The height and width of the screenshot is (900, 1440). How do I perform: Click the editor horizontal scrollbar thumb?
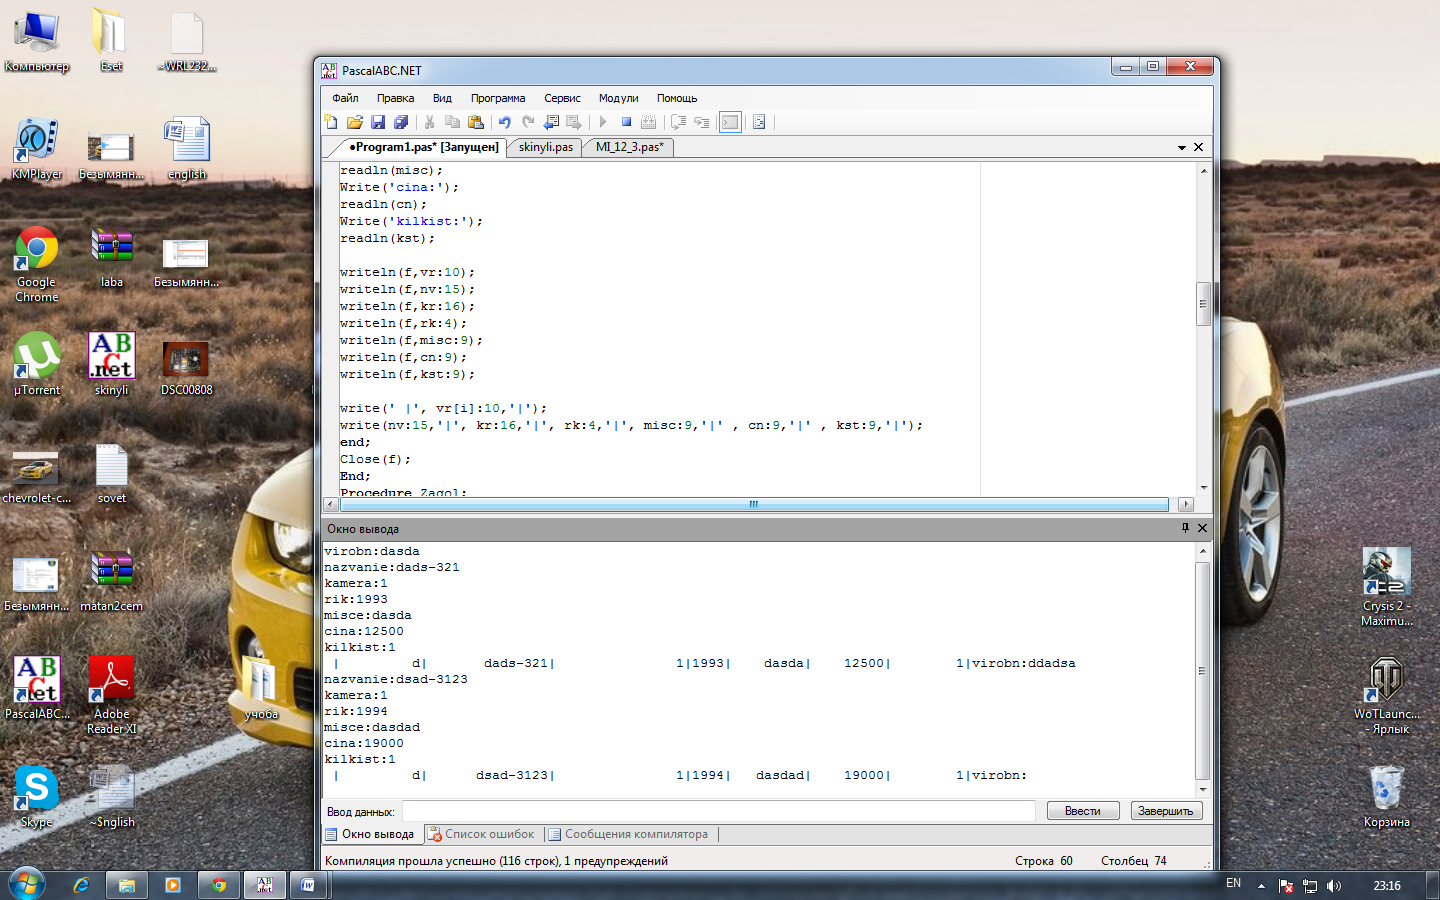[x=754, y=505]
